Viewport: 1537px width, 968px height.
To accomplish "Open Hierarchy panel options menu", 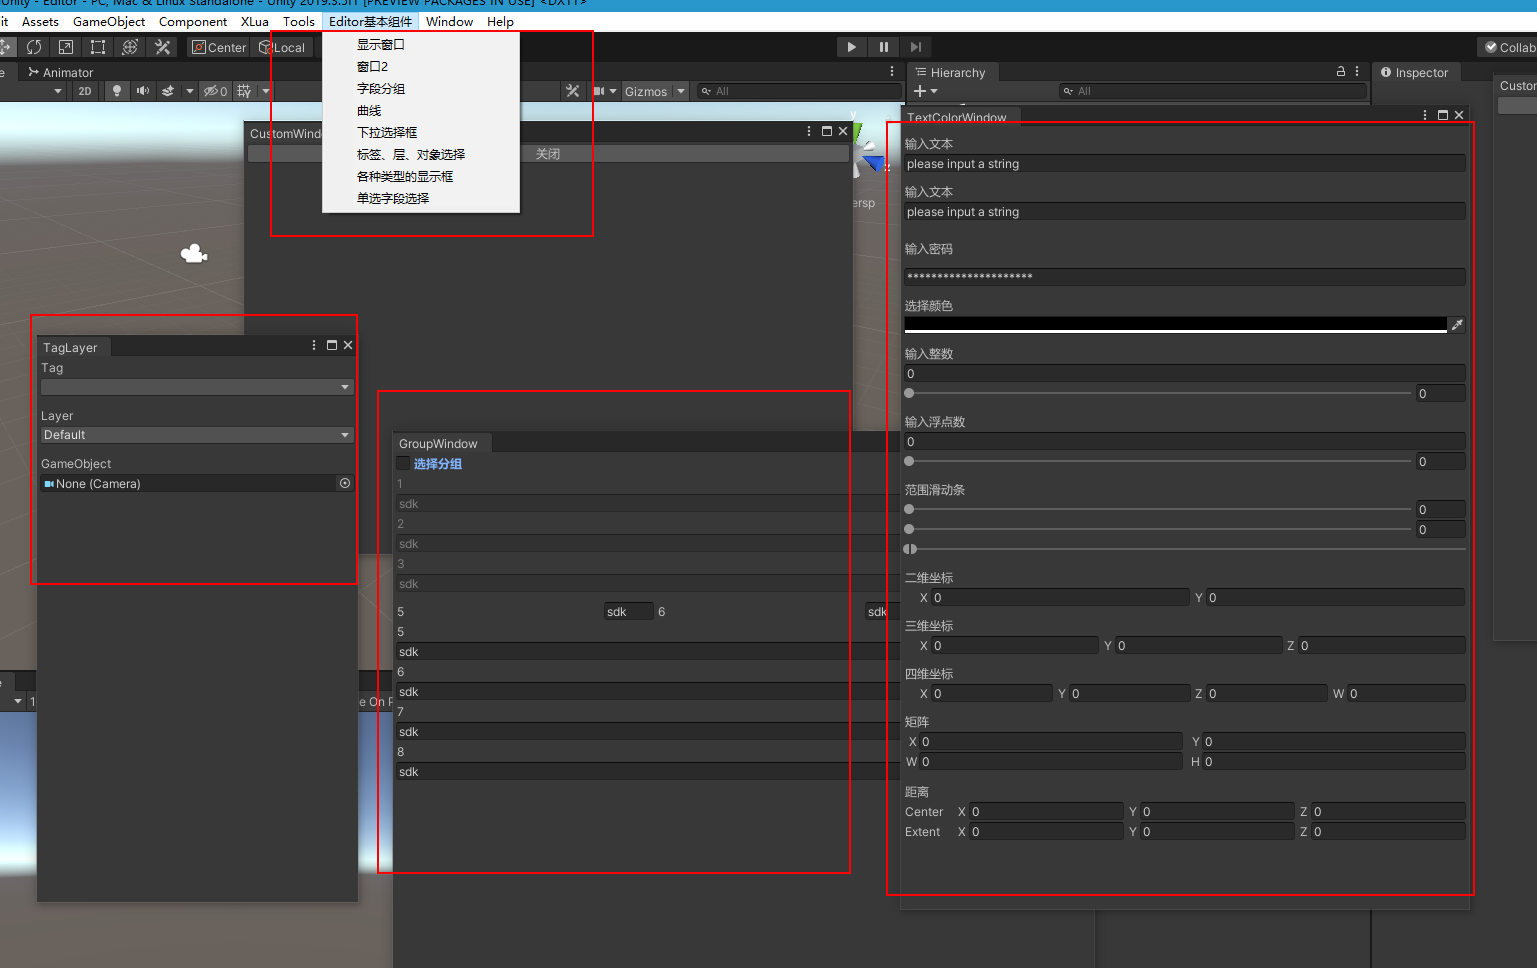I will click(1357, 72).
